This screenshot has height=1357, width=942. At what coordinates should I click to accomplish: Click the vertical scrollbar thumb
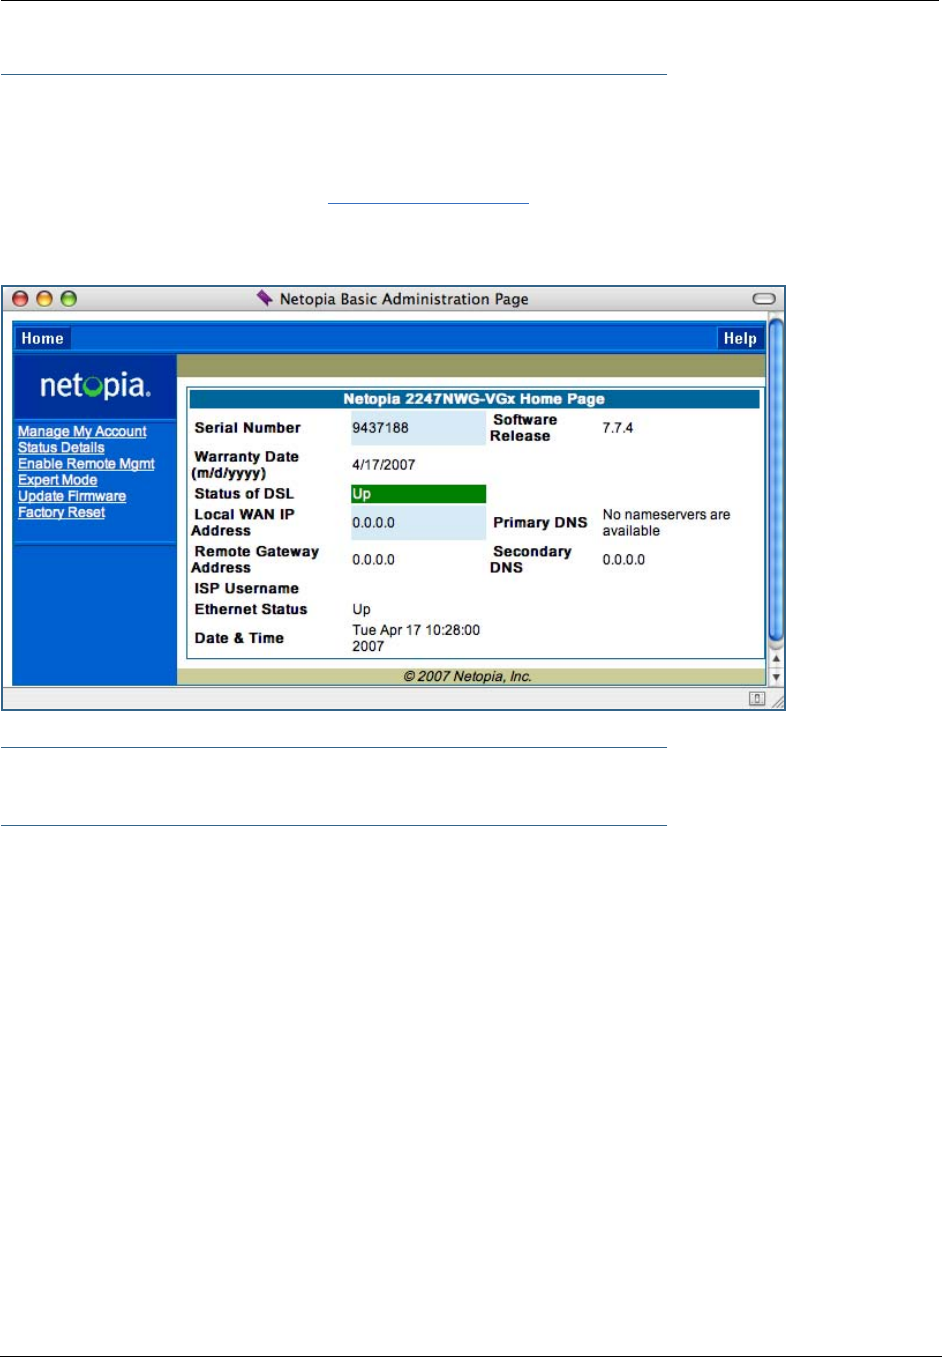776,480
